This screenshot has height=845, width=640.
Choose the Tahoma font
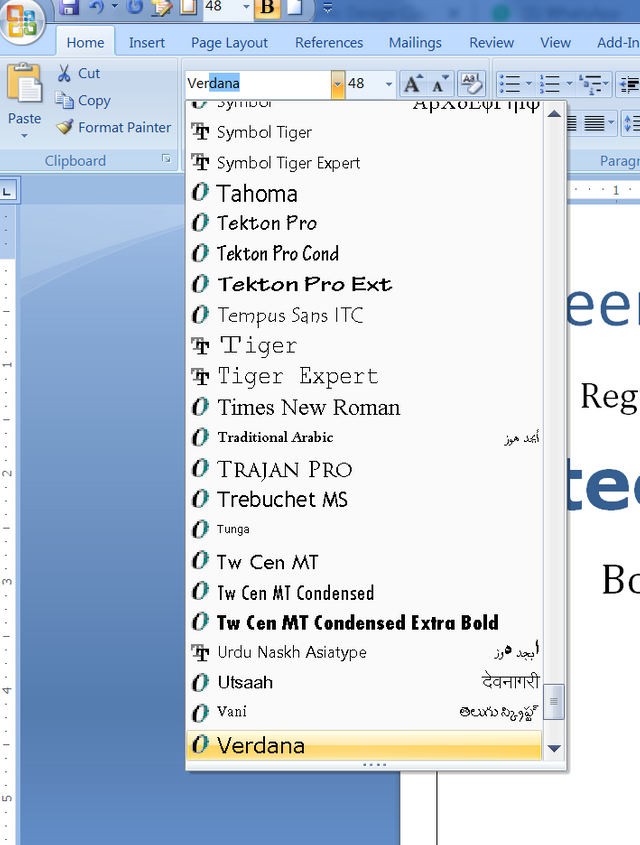click(x=364, y=193)
